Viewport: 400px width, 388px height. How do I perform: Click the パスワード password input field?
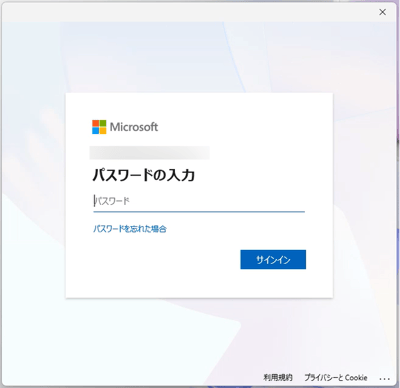coord(199,201)
